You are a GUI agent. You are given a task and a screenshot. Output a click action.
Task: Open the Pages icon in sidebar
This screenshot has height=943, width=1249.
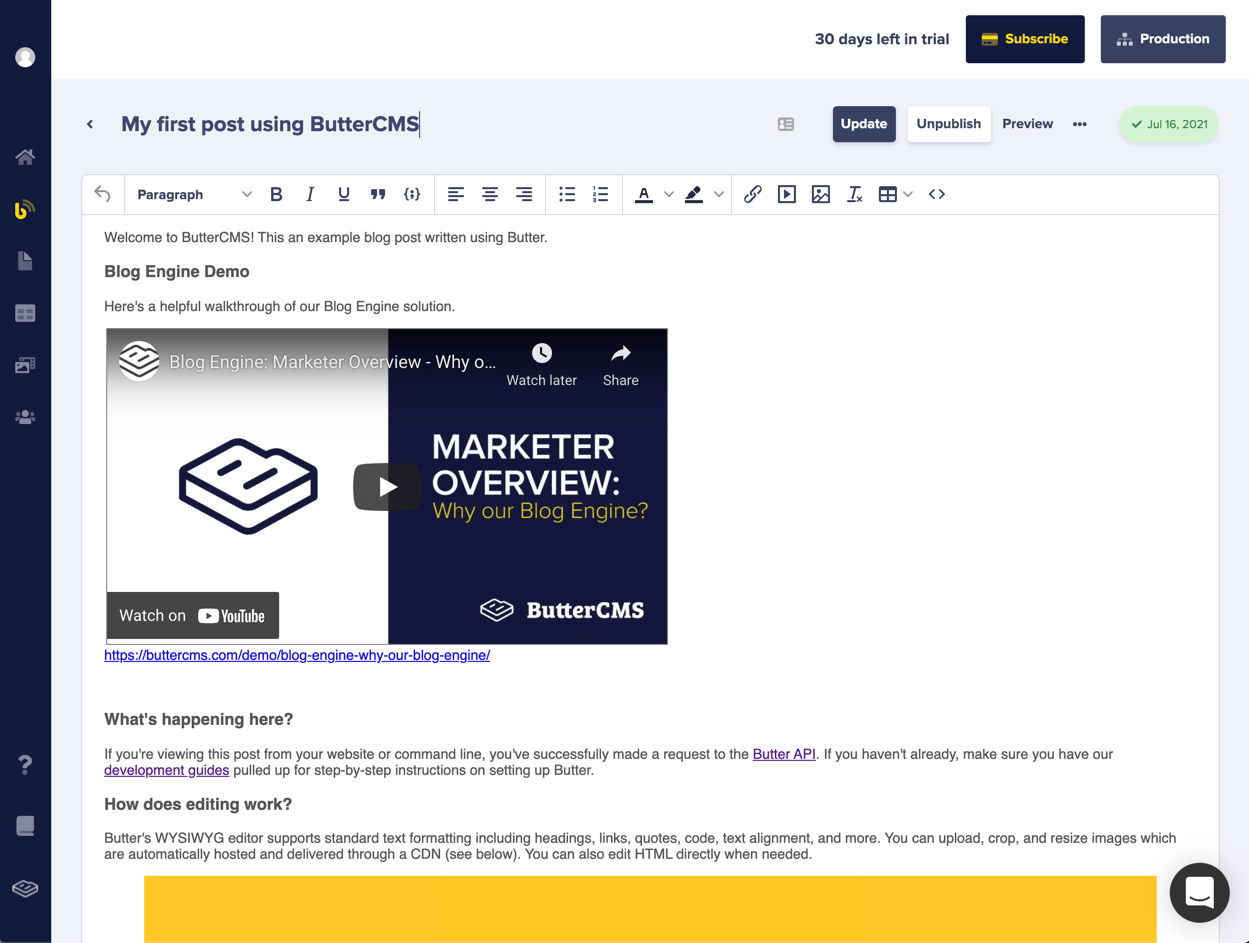[25, 261]
